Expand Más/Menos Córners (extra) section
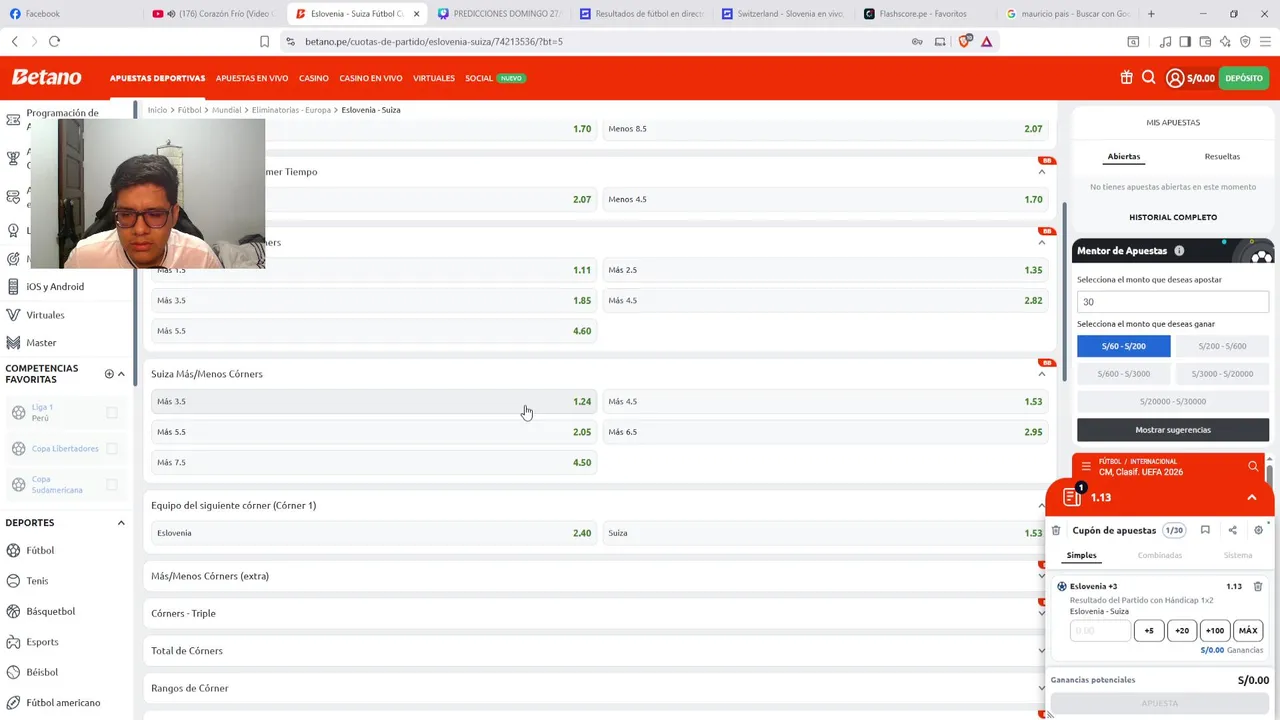This screenshot has height=720, width=1280. tap(1041, 576)
